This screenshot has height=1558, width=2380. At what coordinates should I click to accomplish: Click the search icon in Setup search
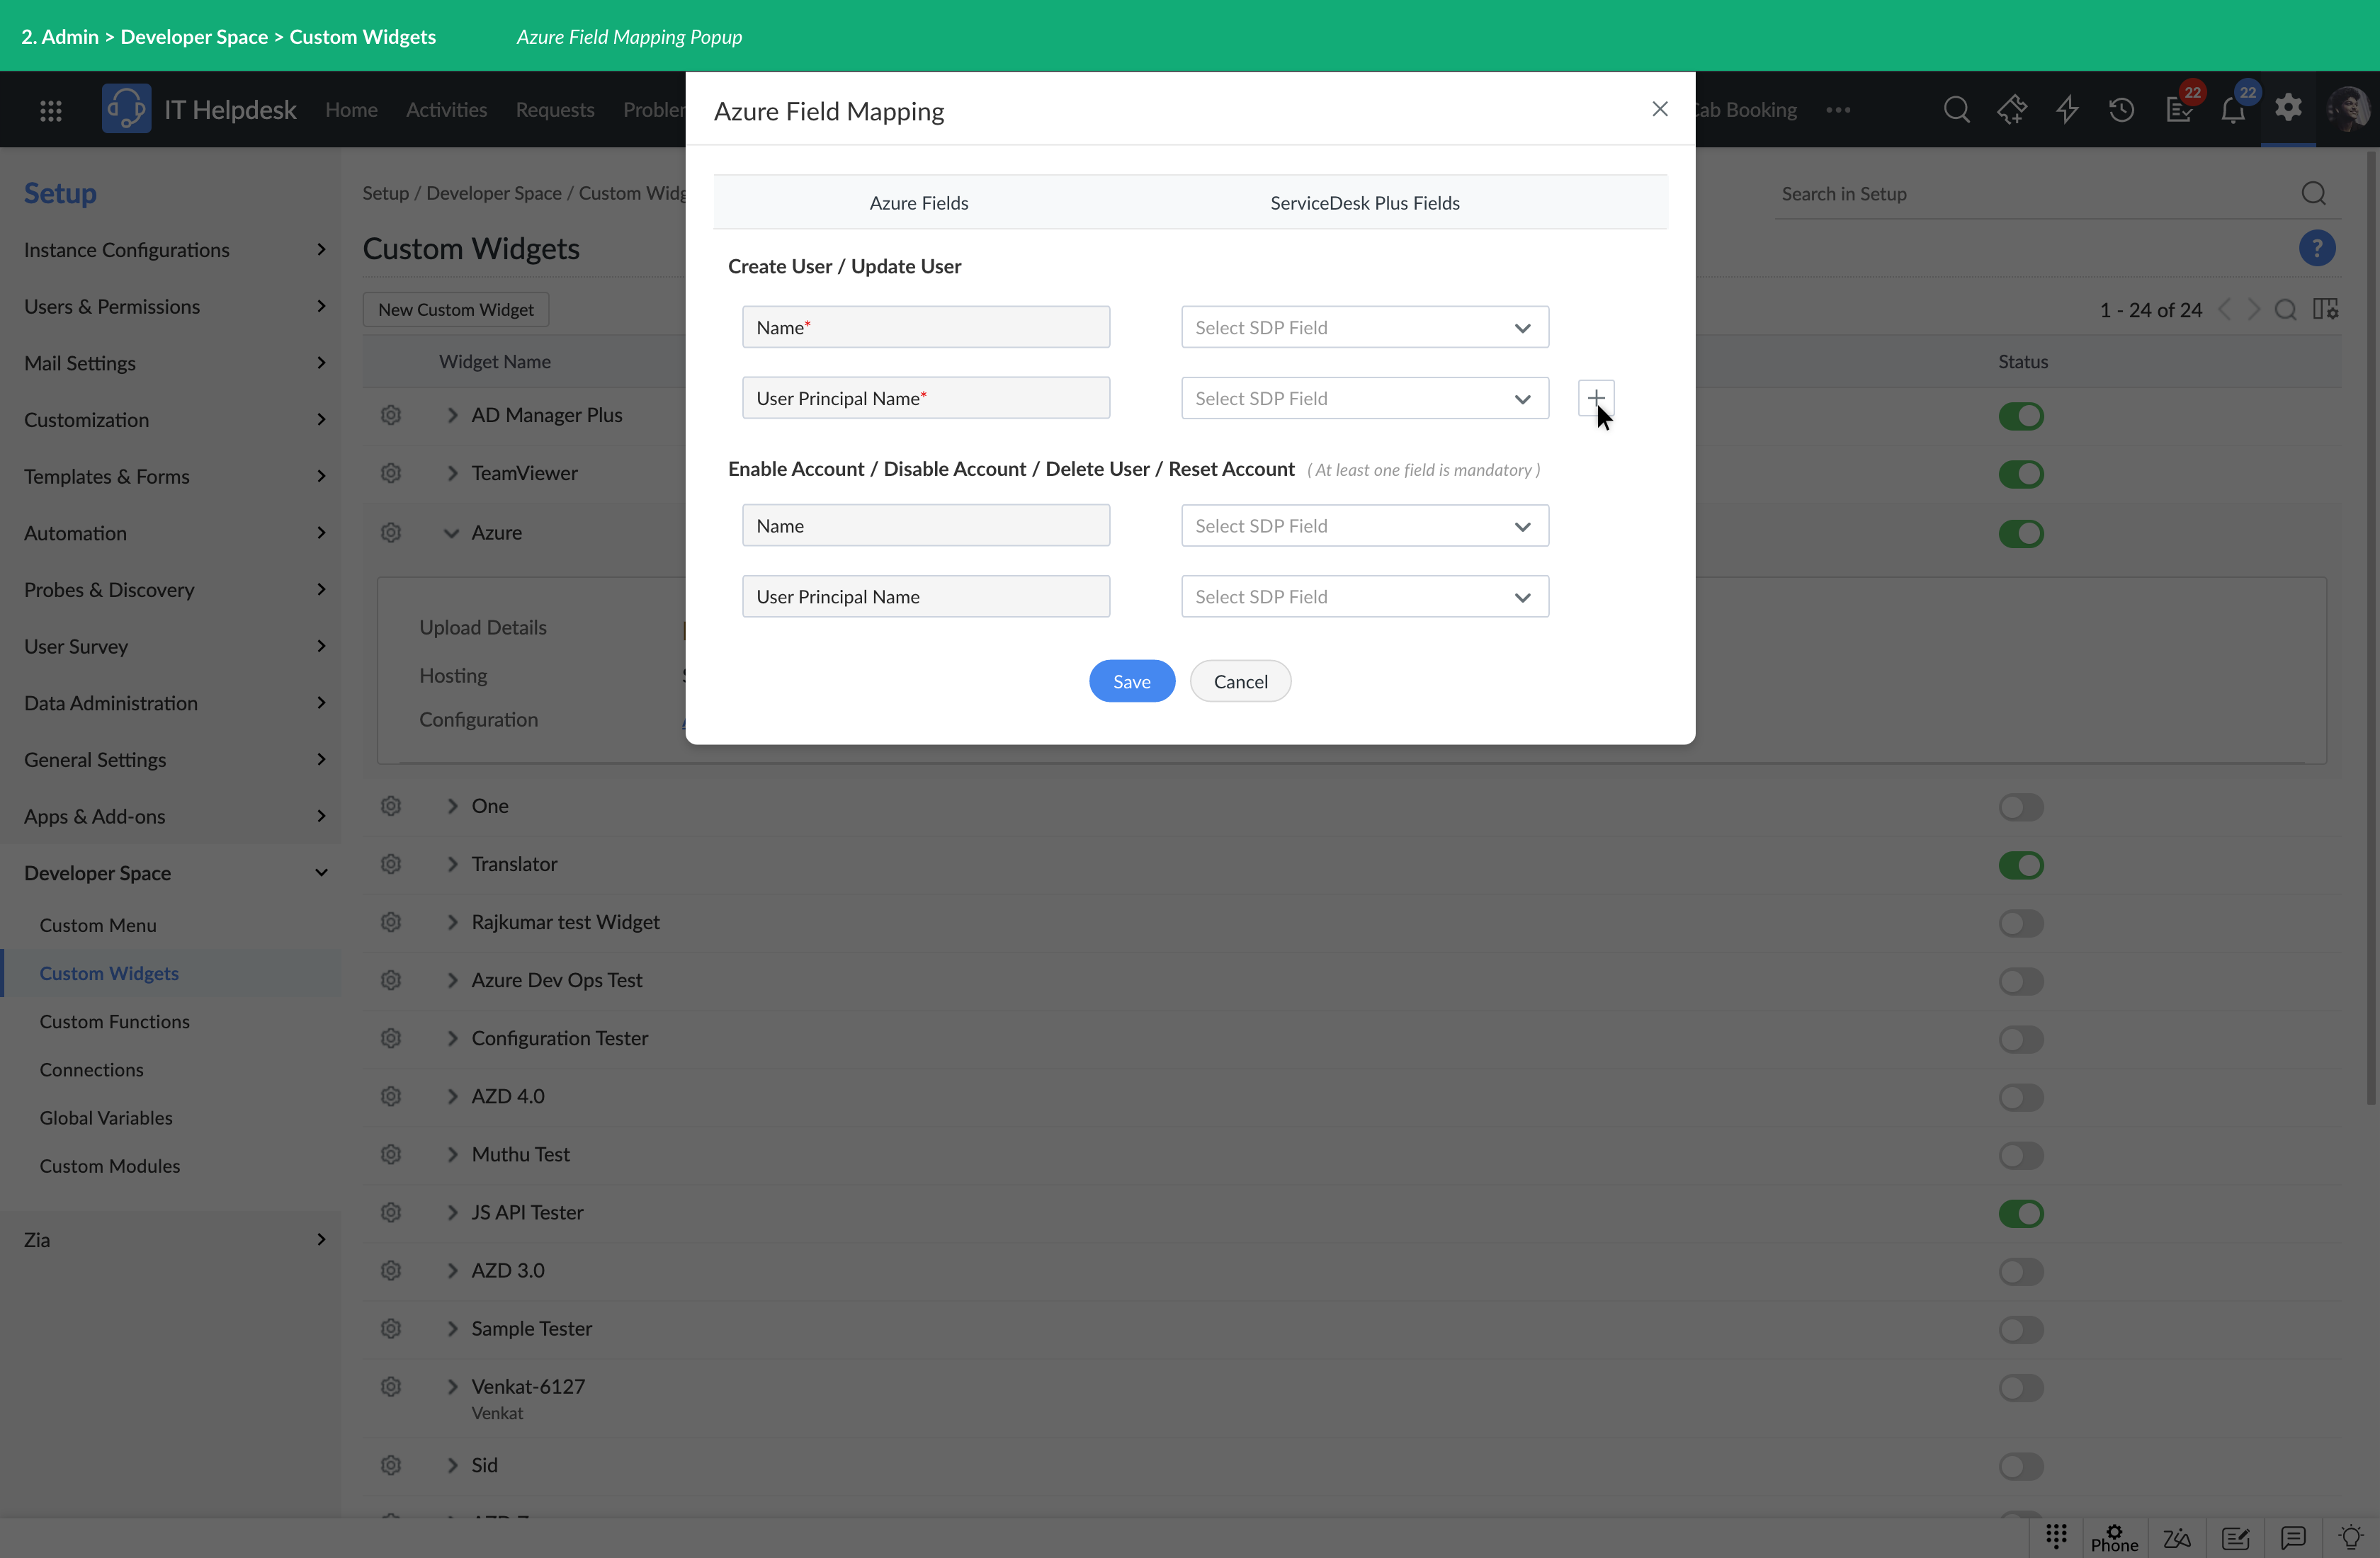click(x=2313, y=194)
